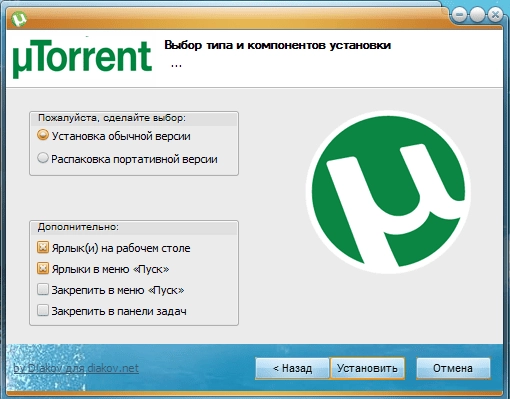Go back with the < Назад button

(292, 368)
